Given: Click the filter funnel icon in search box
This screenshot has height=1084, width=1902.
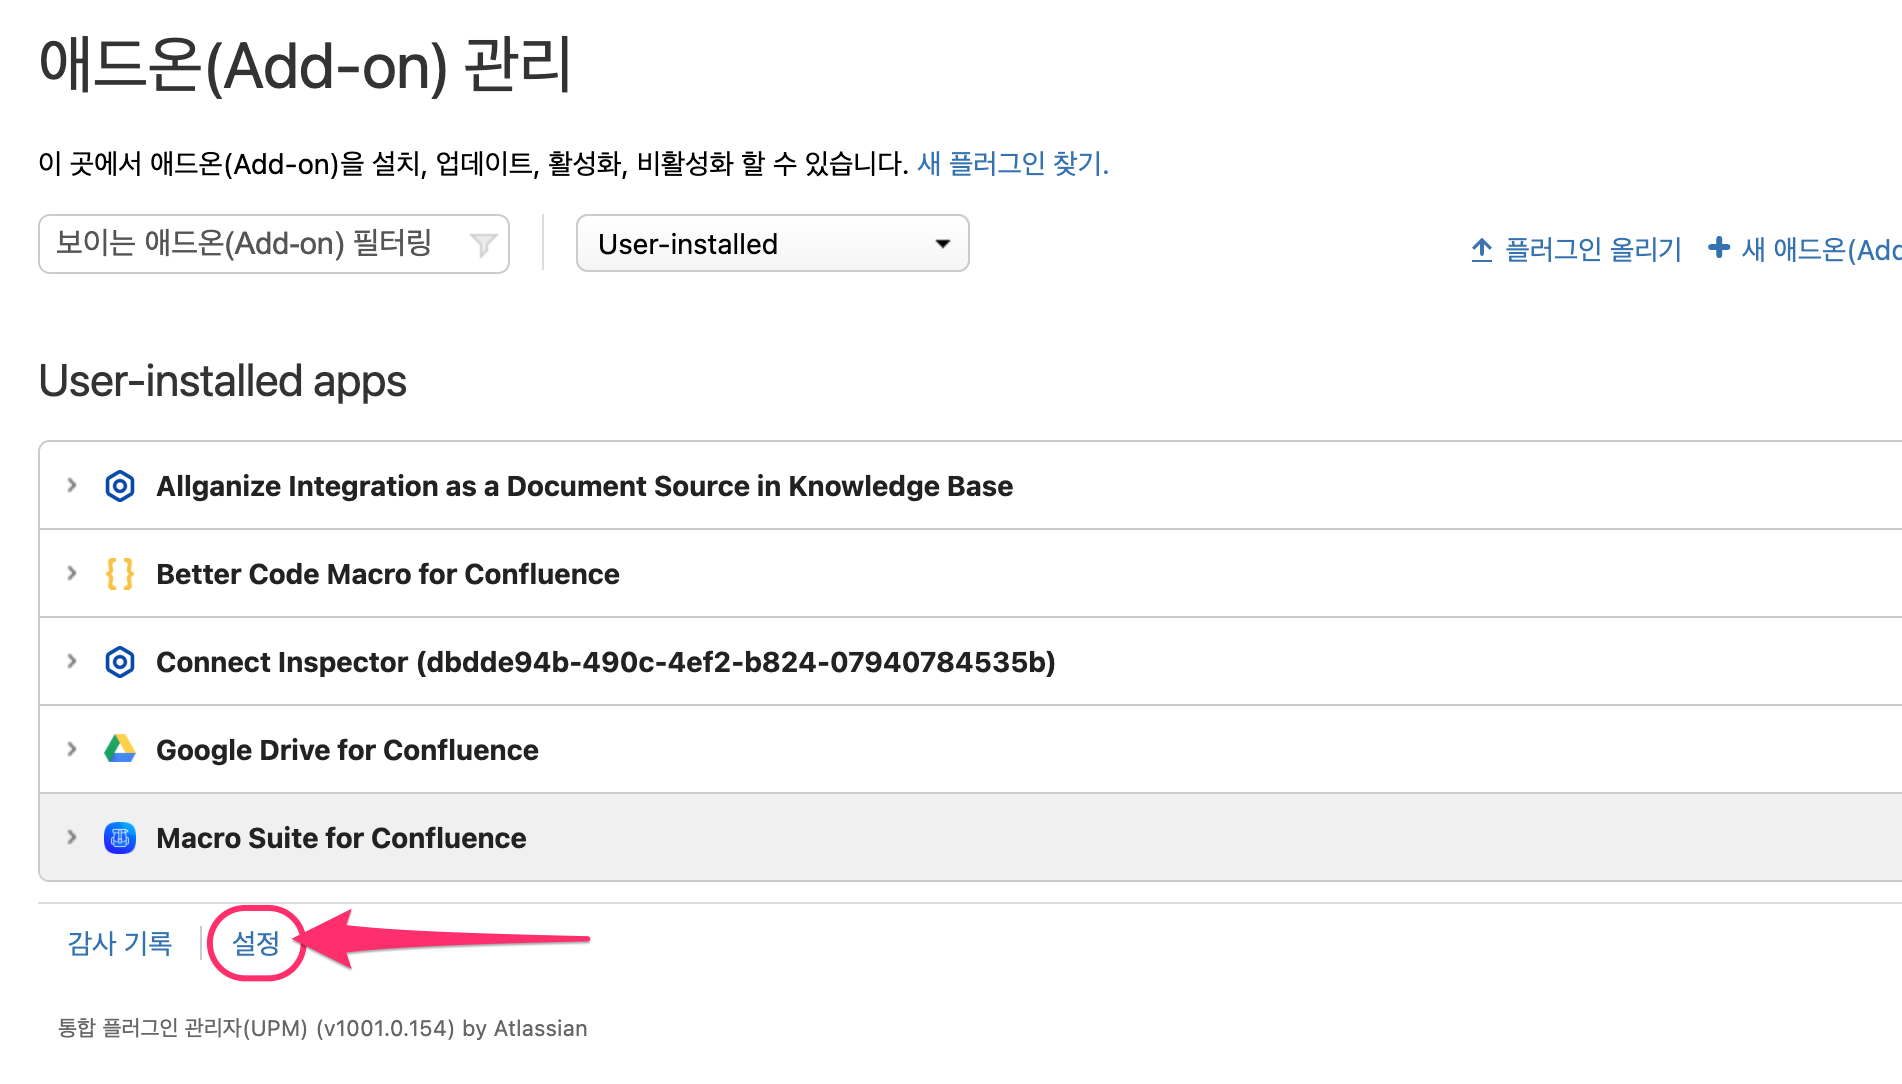Looking at the screenshot, I should 483,244.
